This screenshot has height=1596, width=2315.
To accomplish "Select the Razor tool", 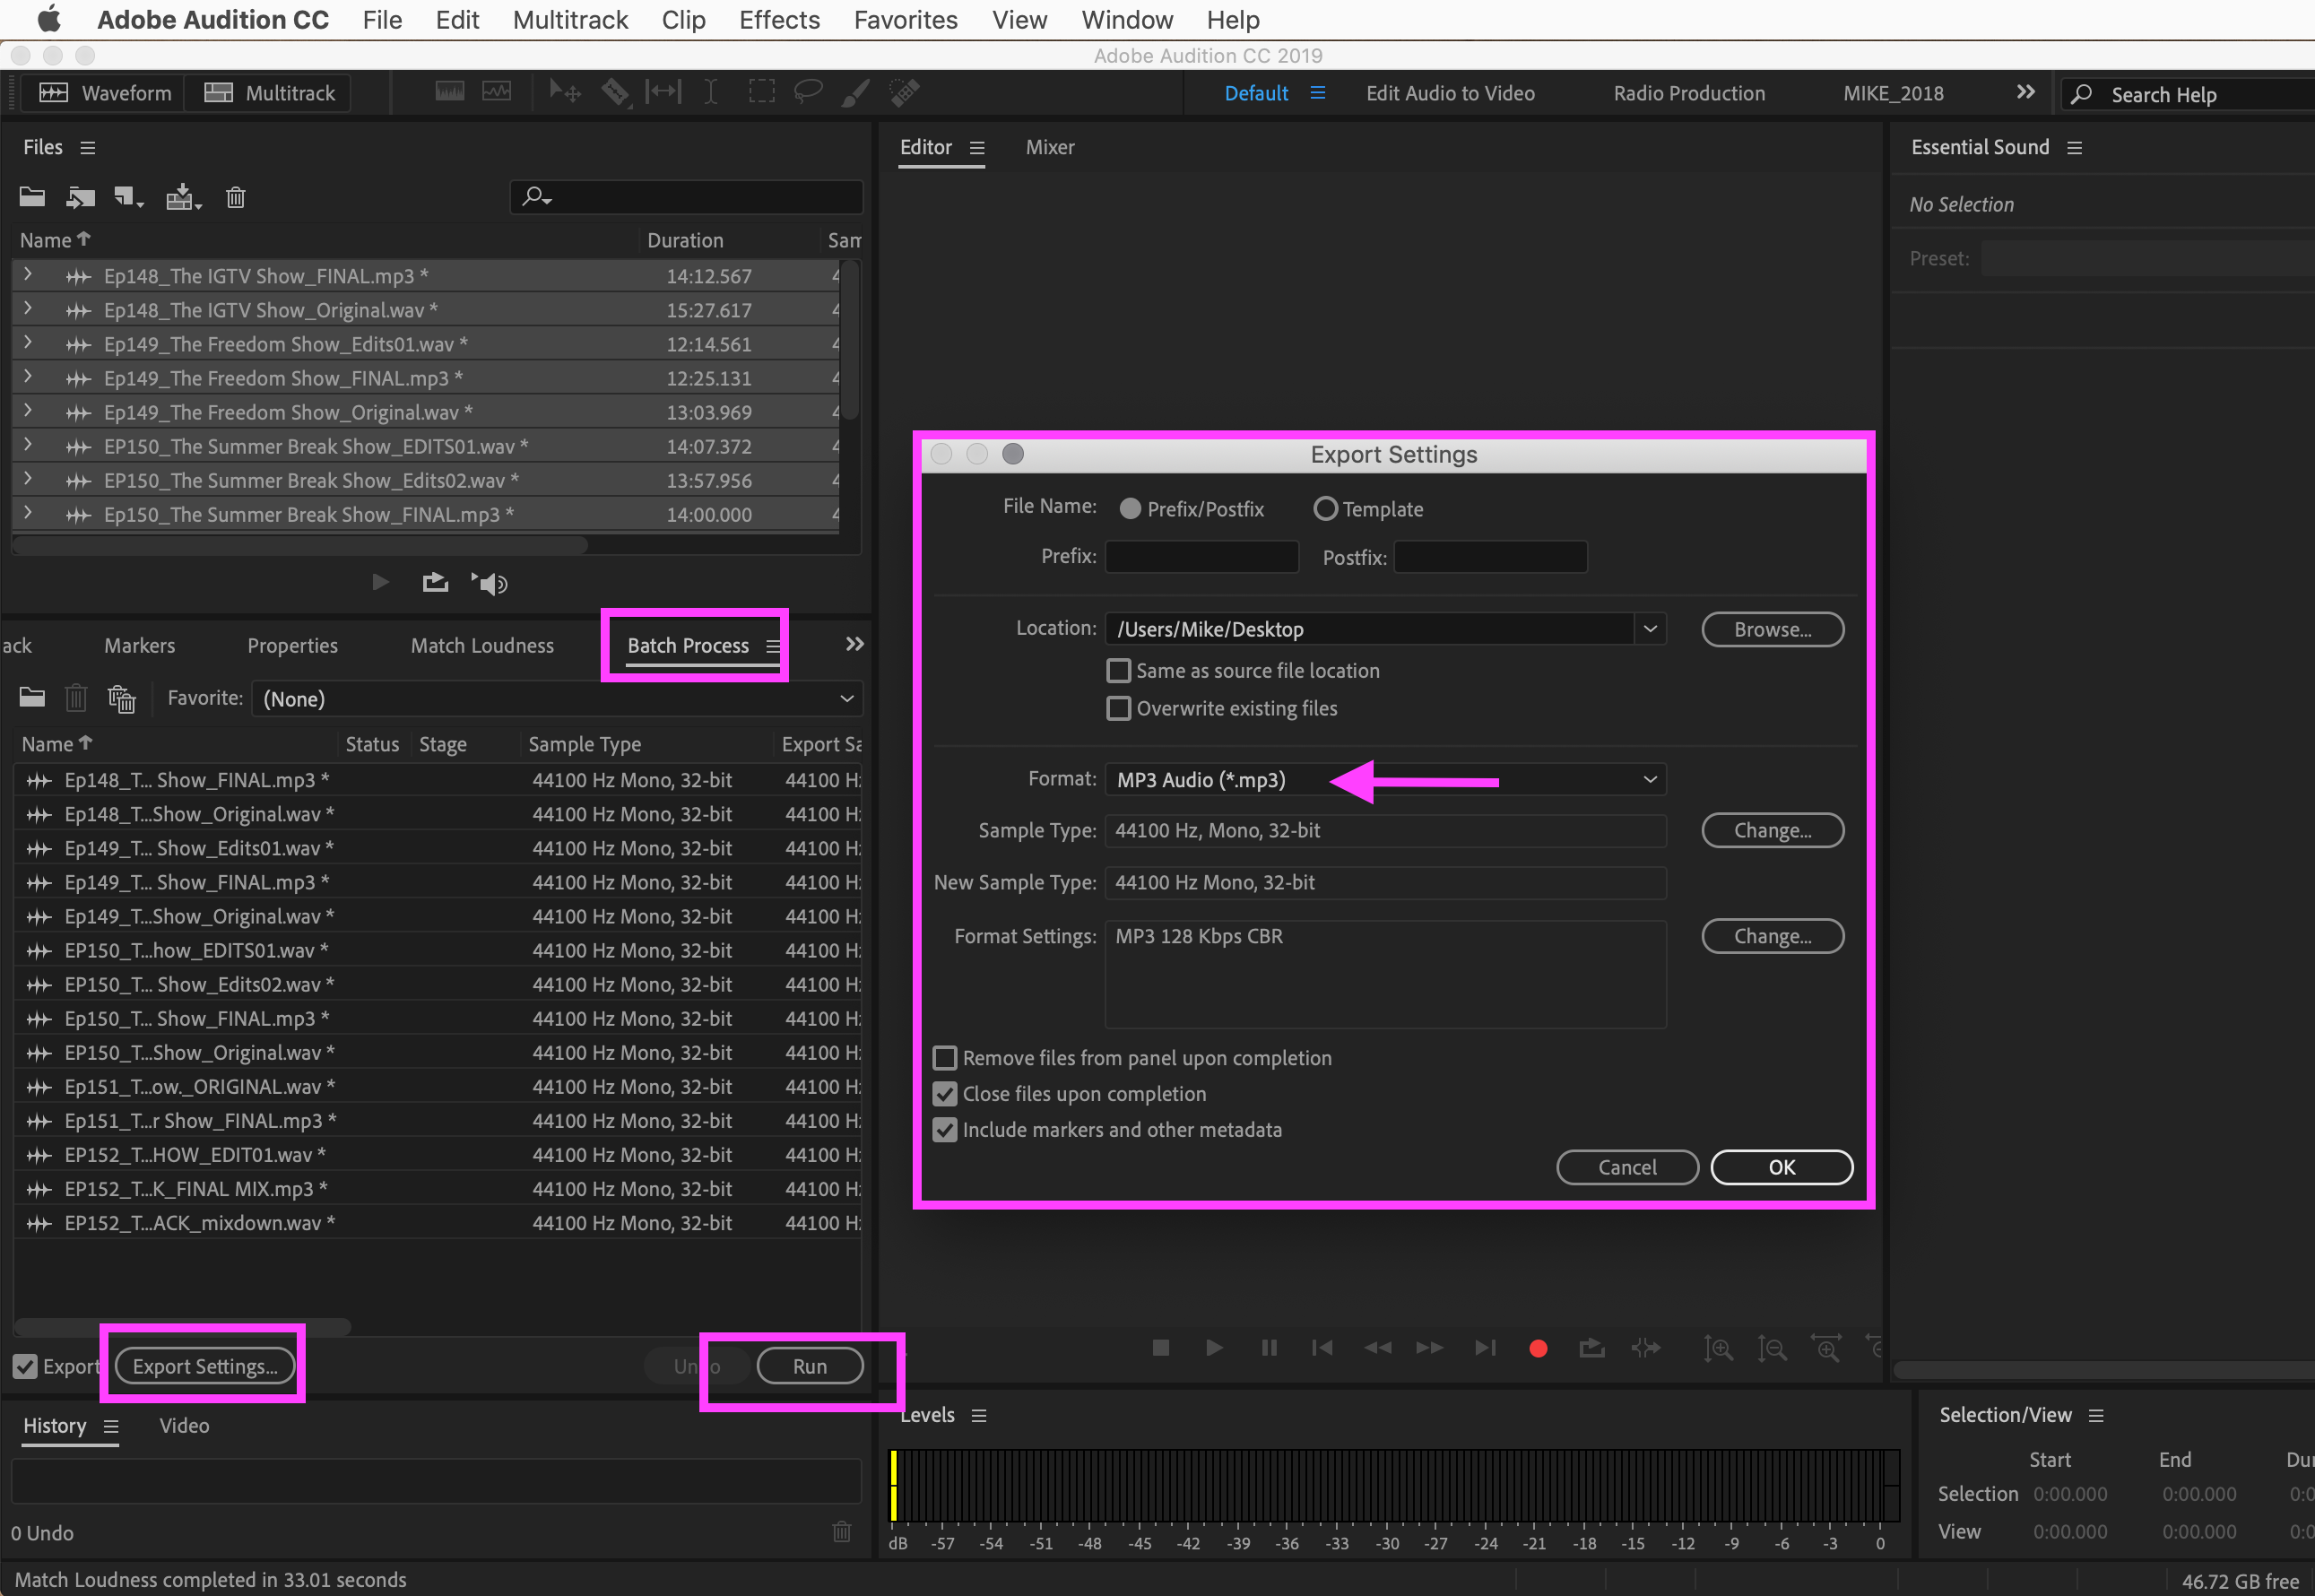I will coord(614,93).
